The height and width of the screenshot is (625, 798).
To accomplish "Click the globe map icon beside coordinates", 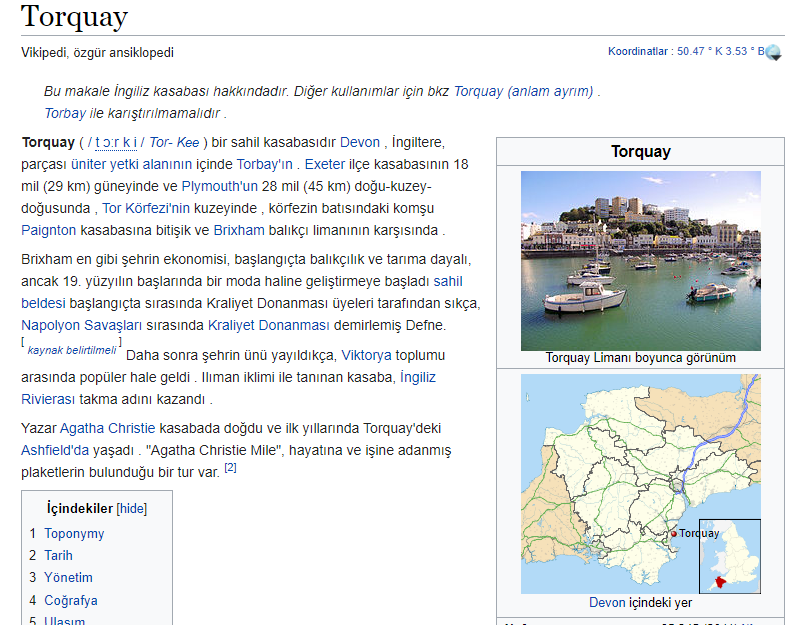I will point(773,52).
